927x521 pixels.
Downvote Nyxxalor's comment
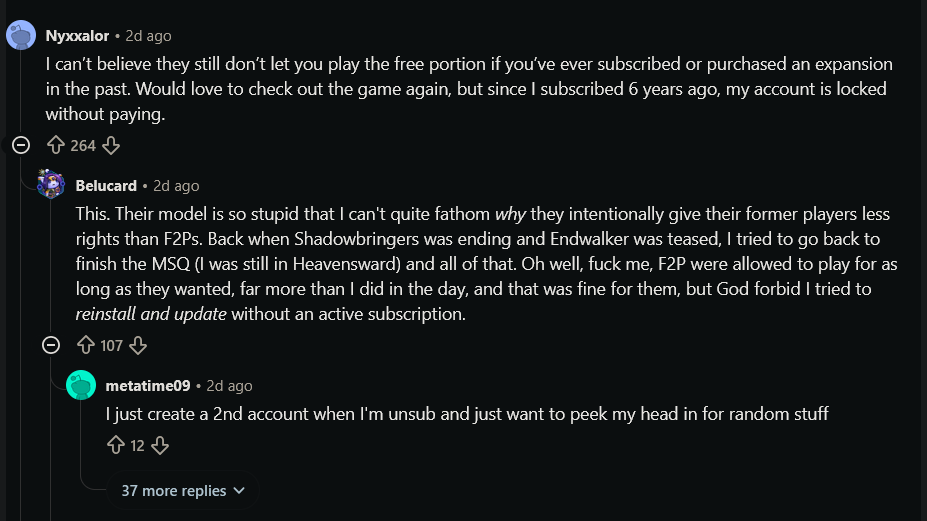pos(111,146)
